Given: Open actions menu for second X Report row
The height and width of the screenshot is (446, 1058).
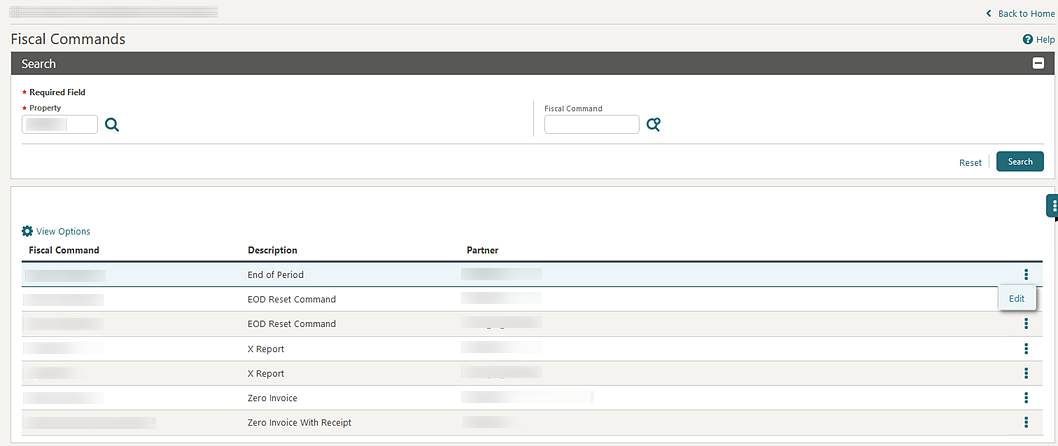Looking at the screenshot, I should point(1026,373).
